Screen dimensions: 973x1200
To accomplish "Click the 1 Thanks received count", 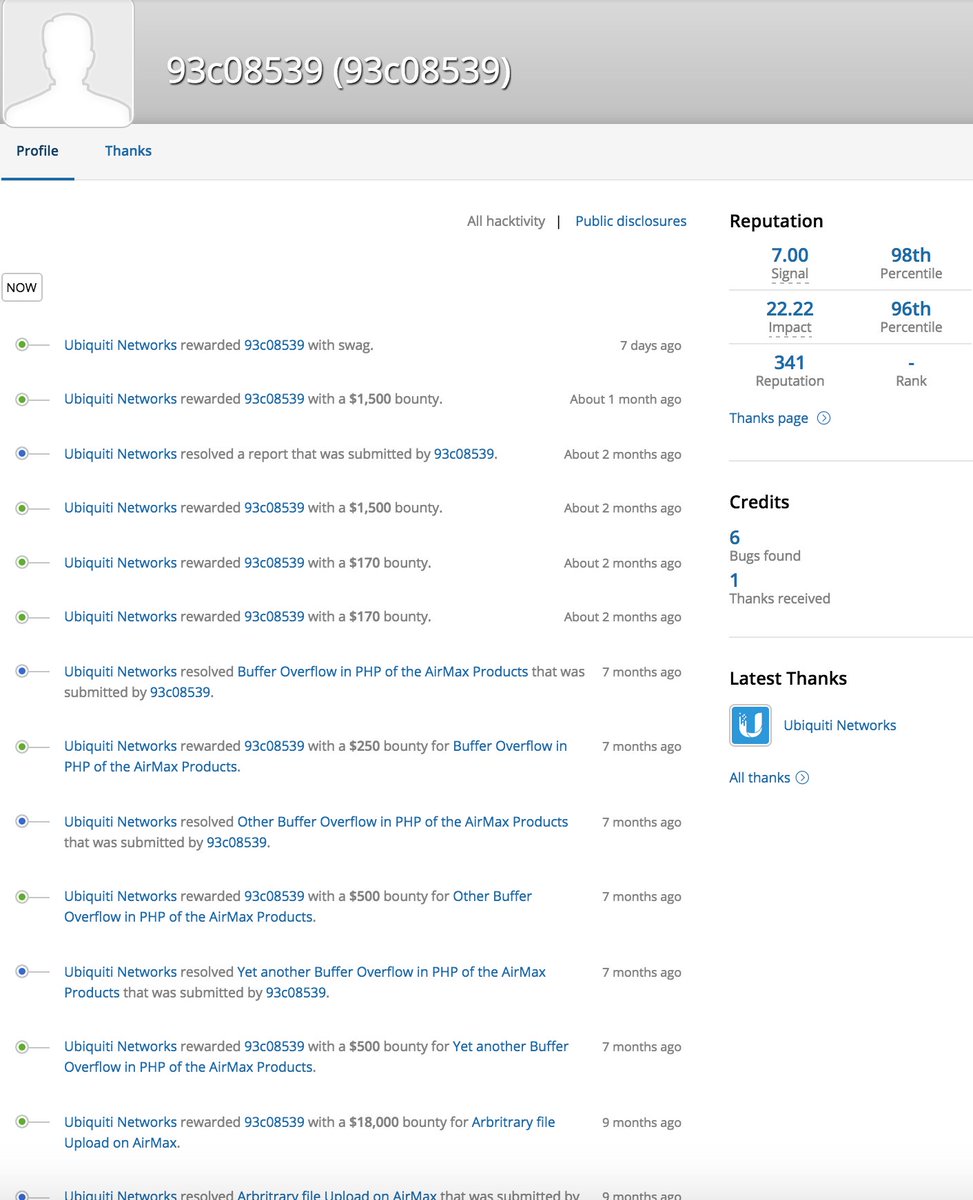I will point(735,580).
